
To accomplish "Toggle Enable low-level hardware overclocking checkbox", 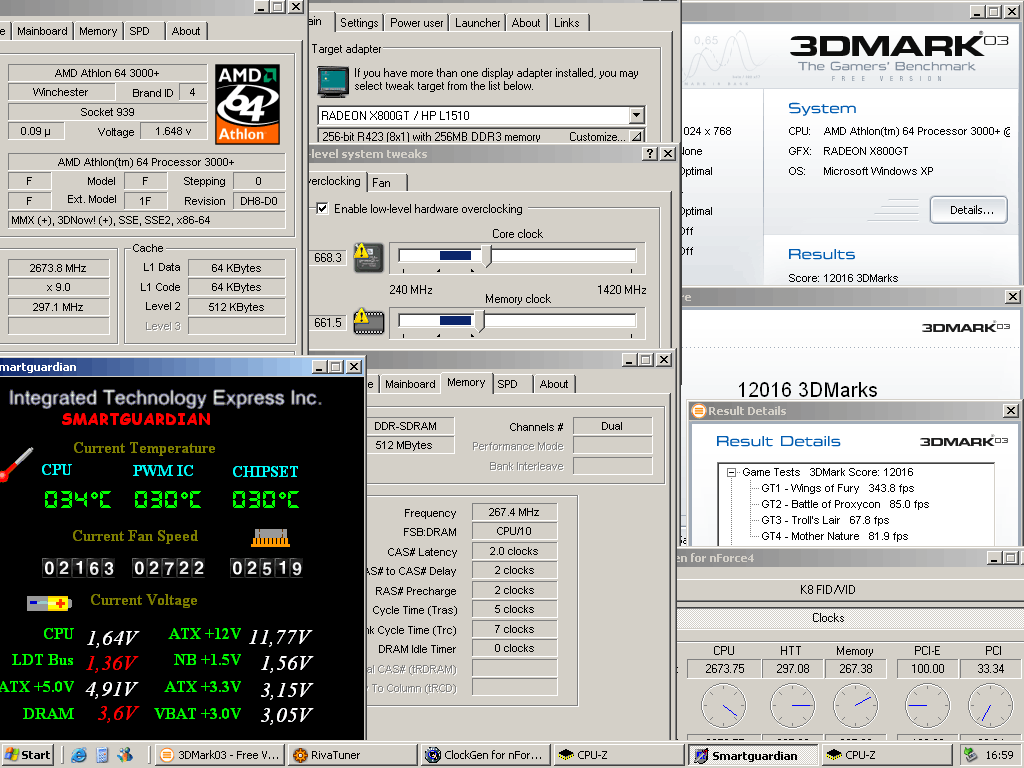I will coord(322,208).
